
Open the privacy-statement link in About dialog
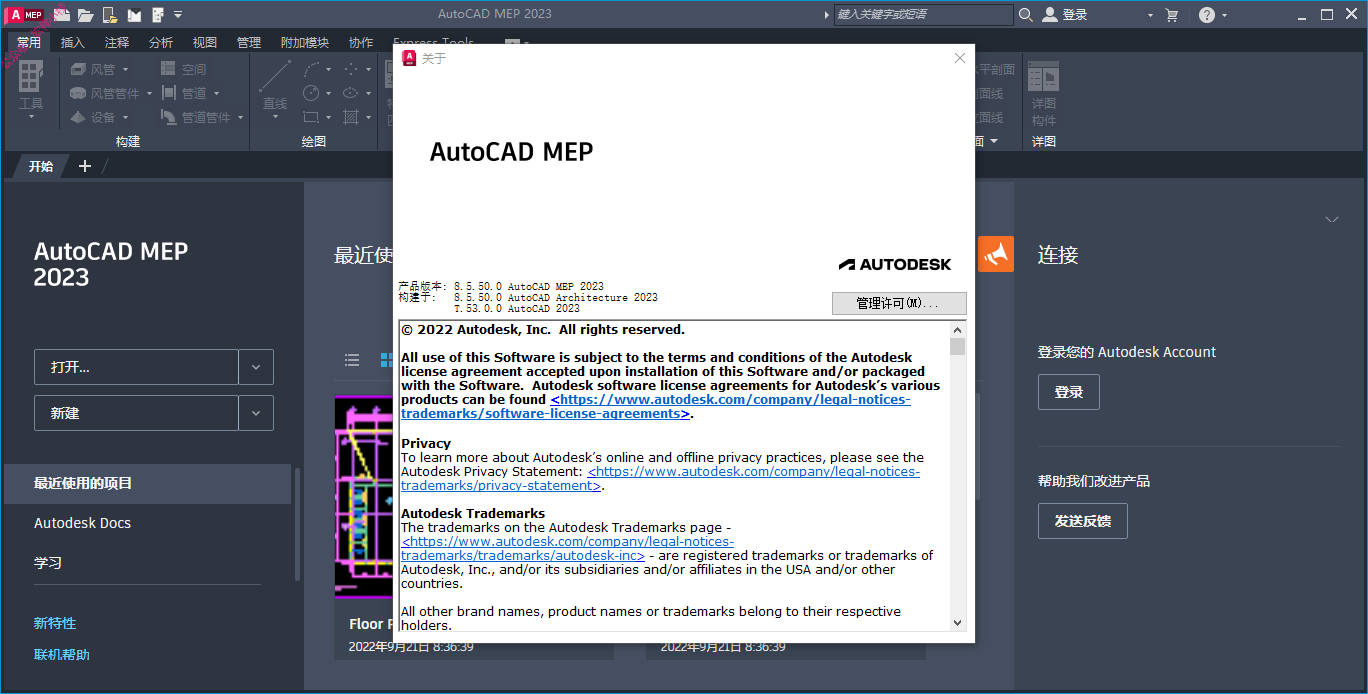[660, 478]
